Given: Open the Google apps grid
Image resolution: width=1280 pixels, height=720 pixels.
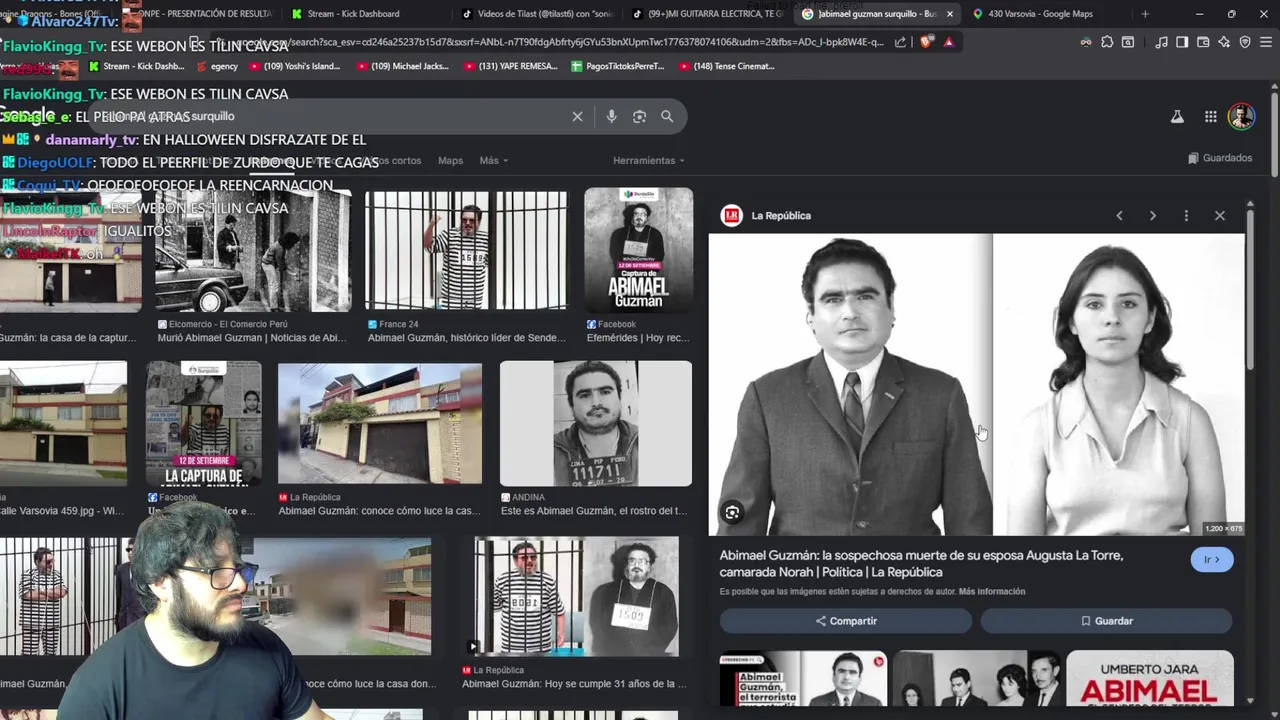Looking at the screenshot, I should pyautogui.click(x=1210, y=116).
